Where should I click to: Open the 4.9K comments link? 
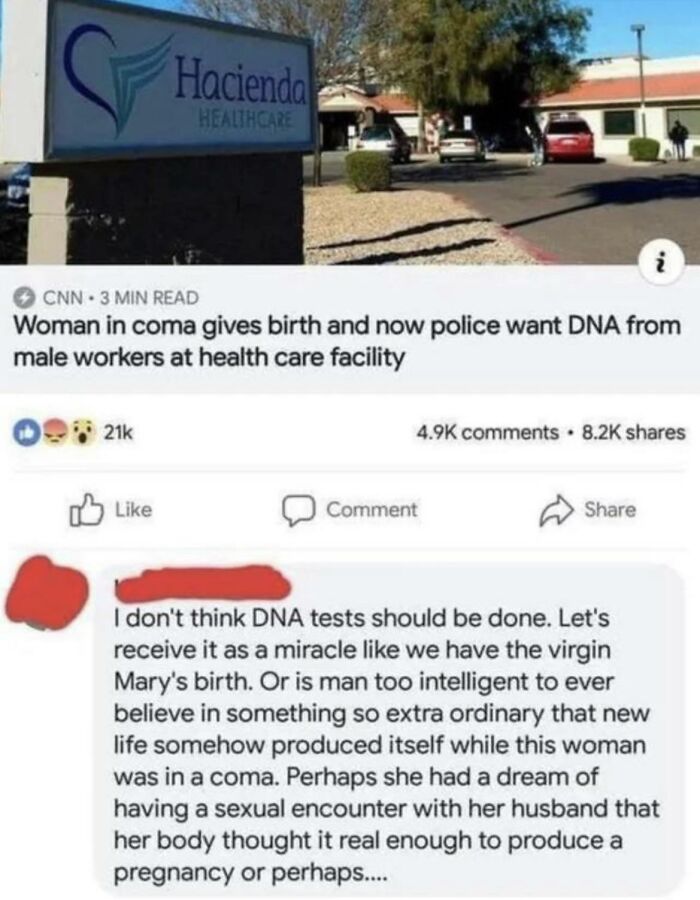[487, 432]
